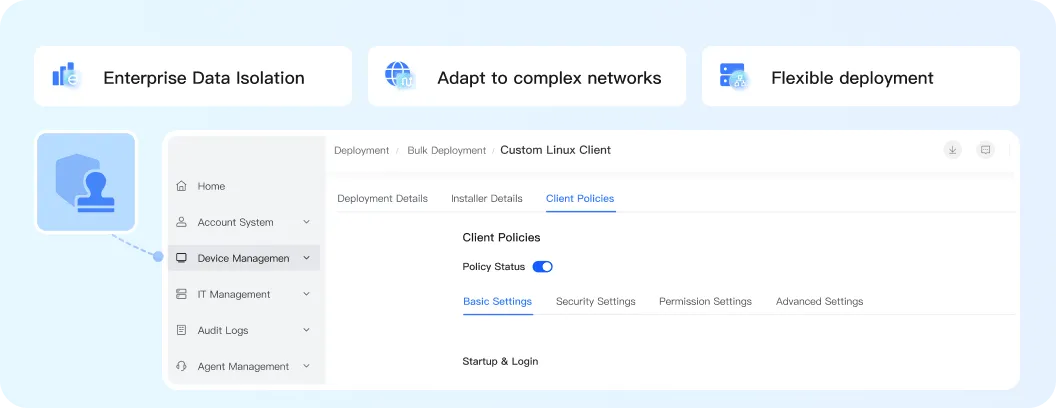Click the Device Management monitor icon
Image resolution: width=1056 pixels, height=408 pixels.
[x=181, y=258]
